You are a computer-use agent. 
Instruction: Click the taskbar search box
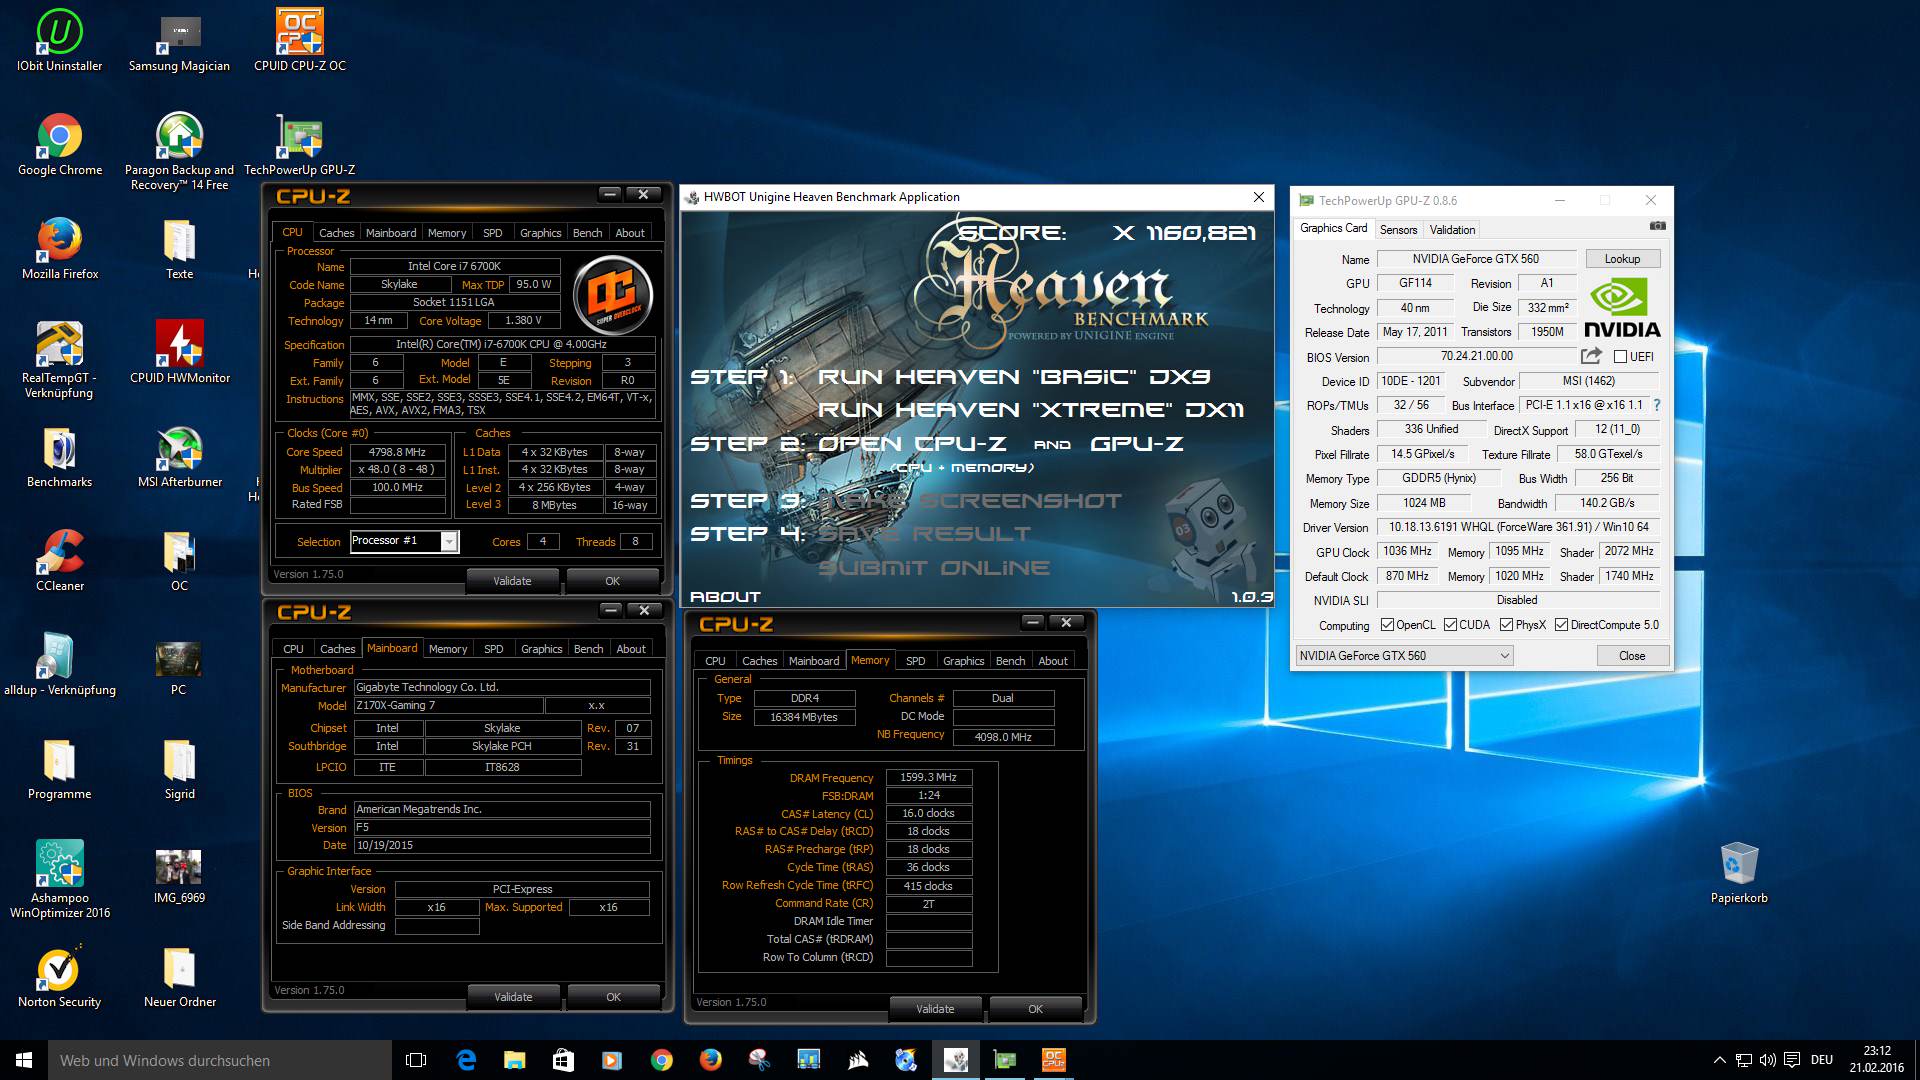[x=220, y=1060]
